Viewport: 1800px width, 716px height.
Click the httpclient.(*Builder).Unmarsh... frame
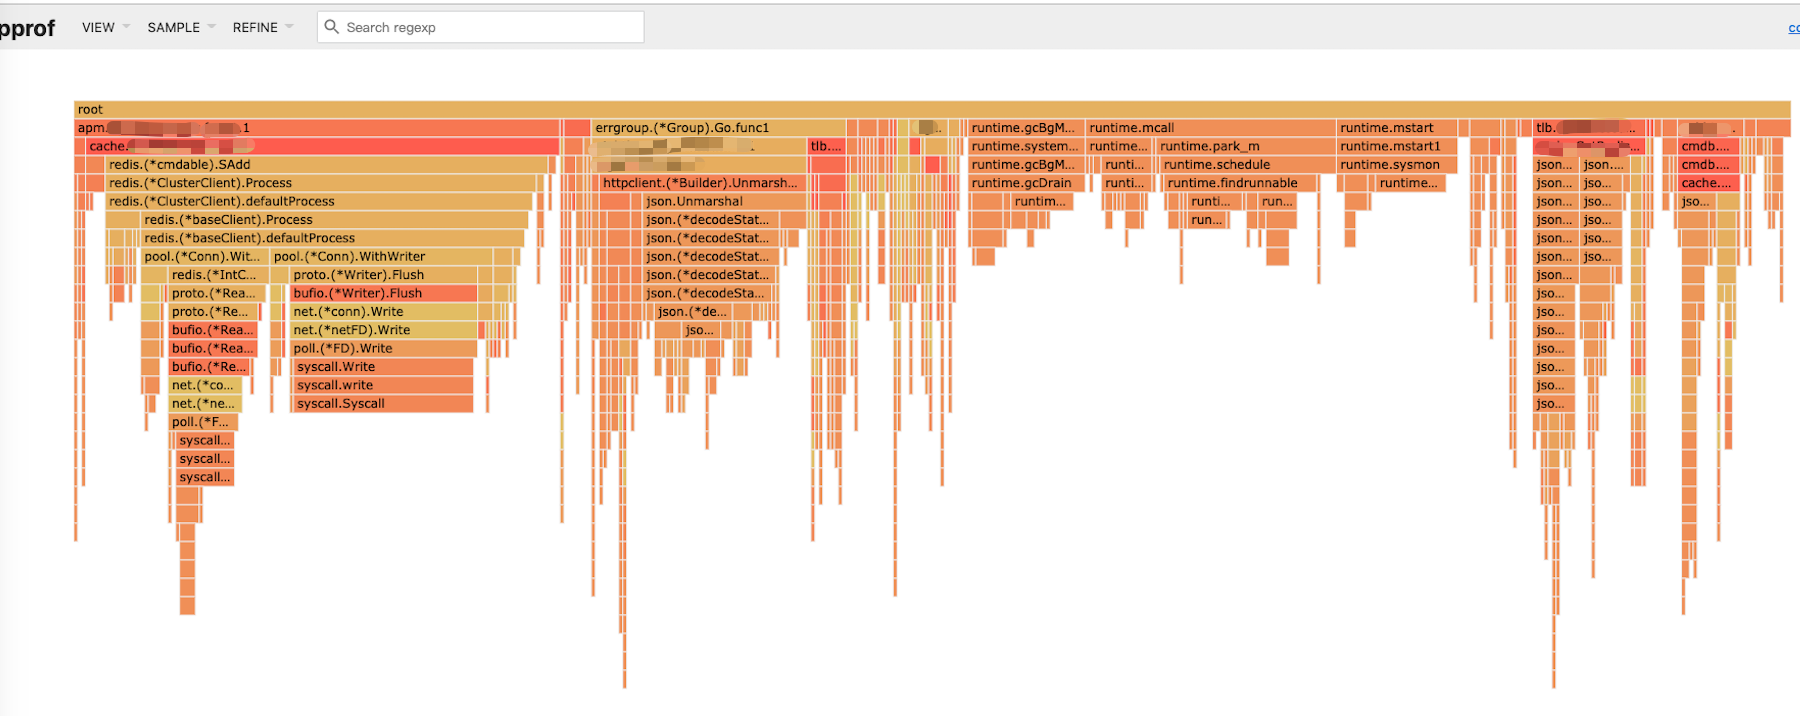tap(702, 183)
